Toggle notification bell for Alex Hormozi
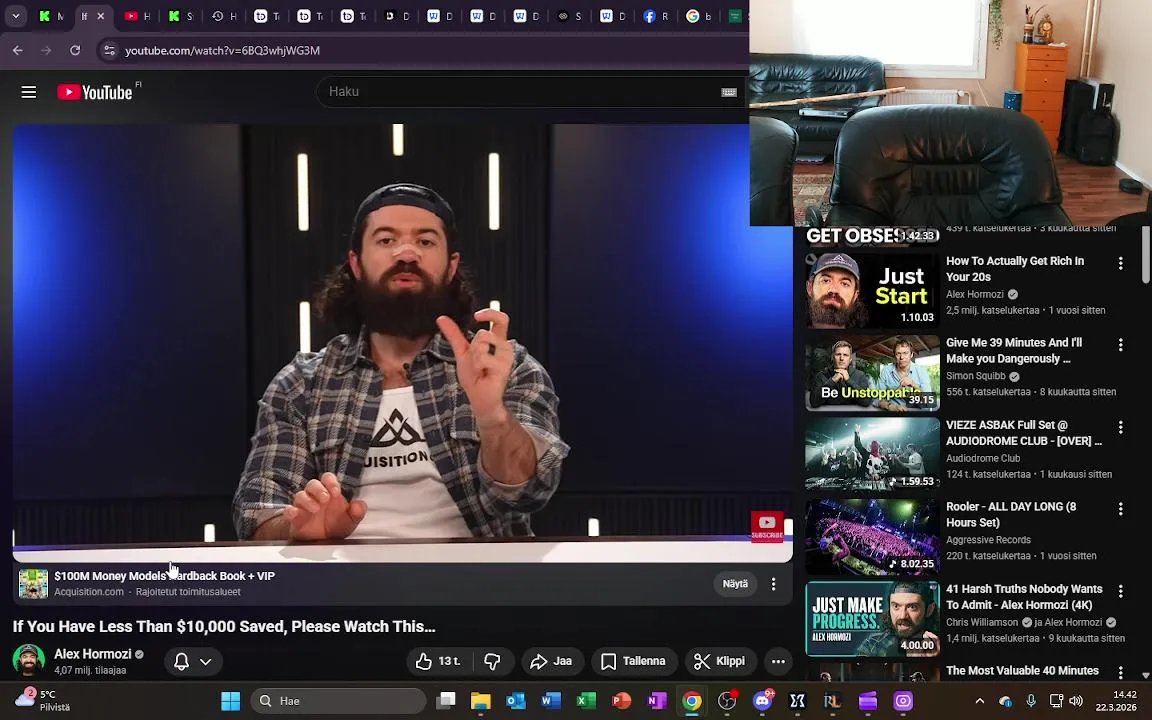This screenshot has height=720, width=1152. (181, 661)
